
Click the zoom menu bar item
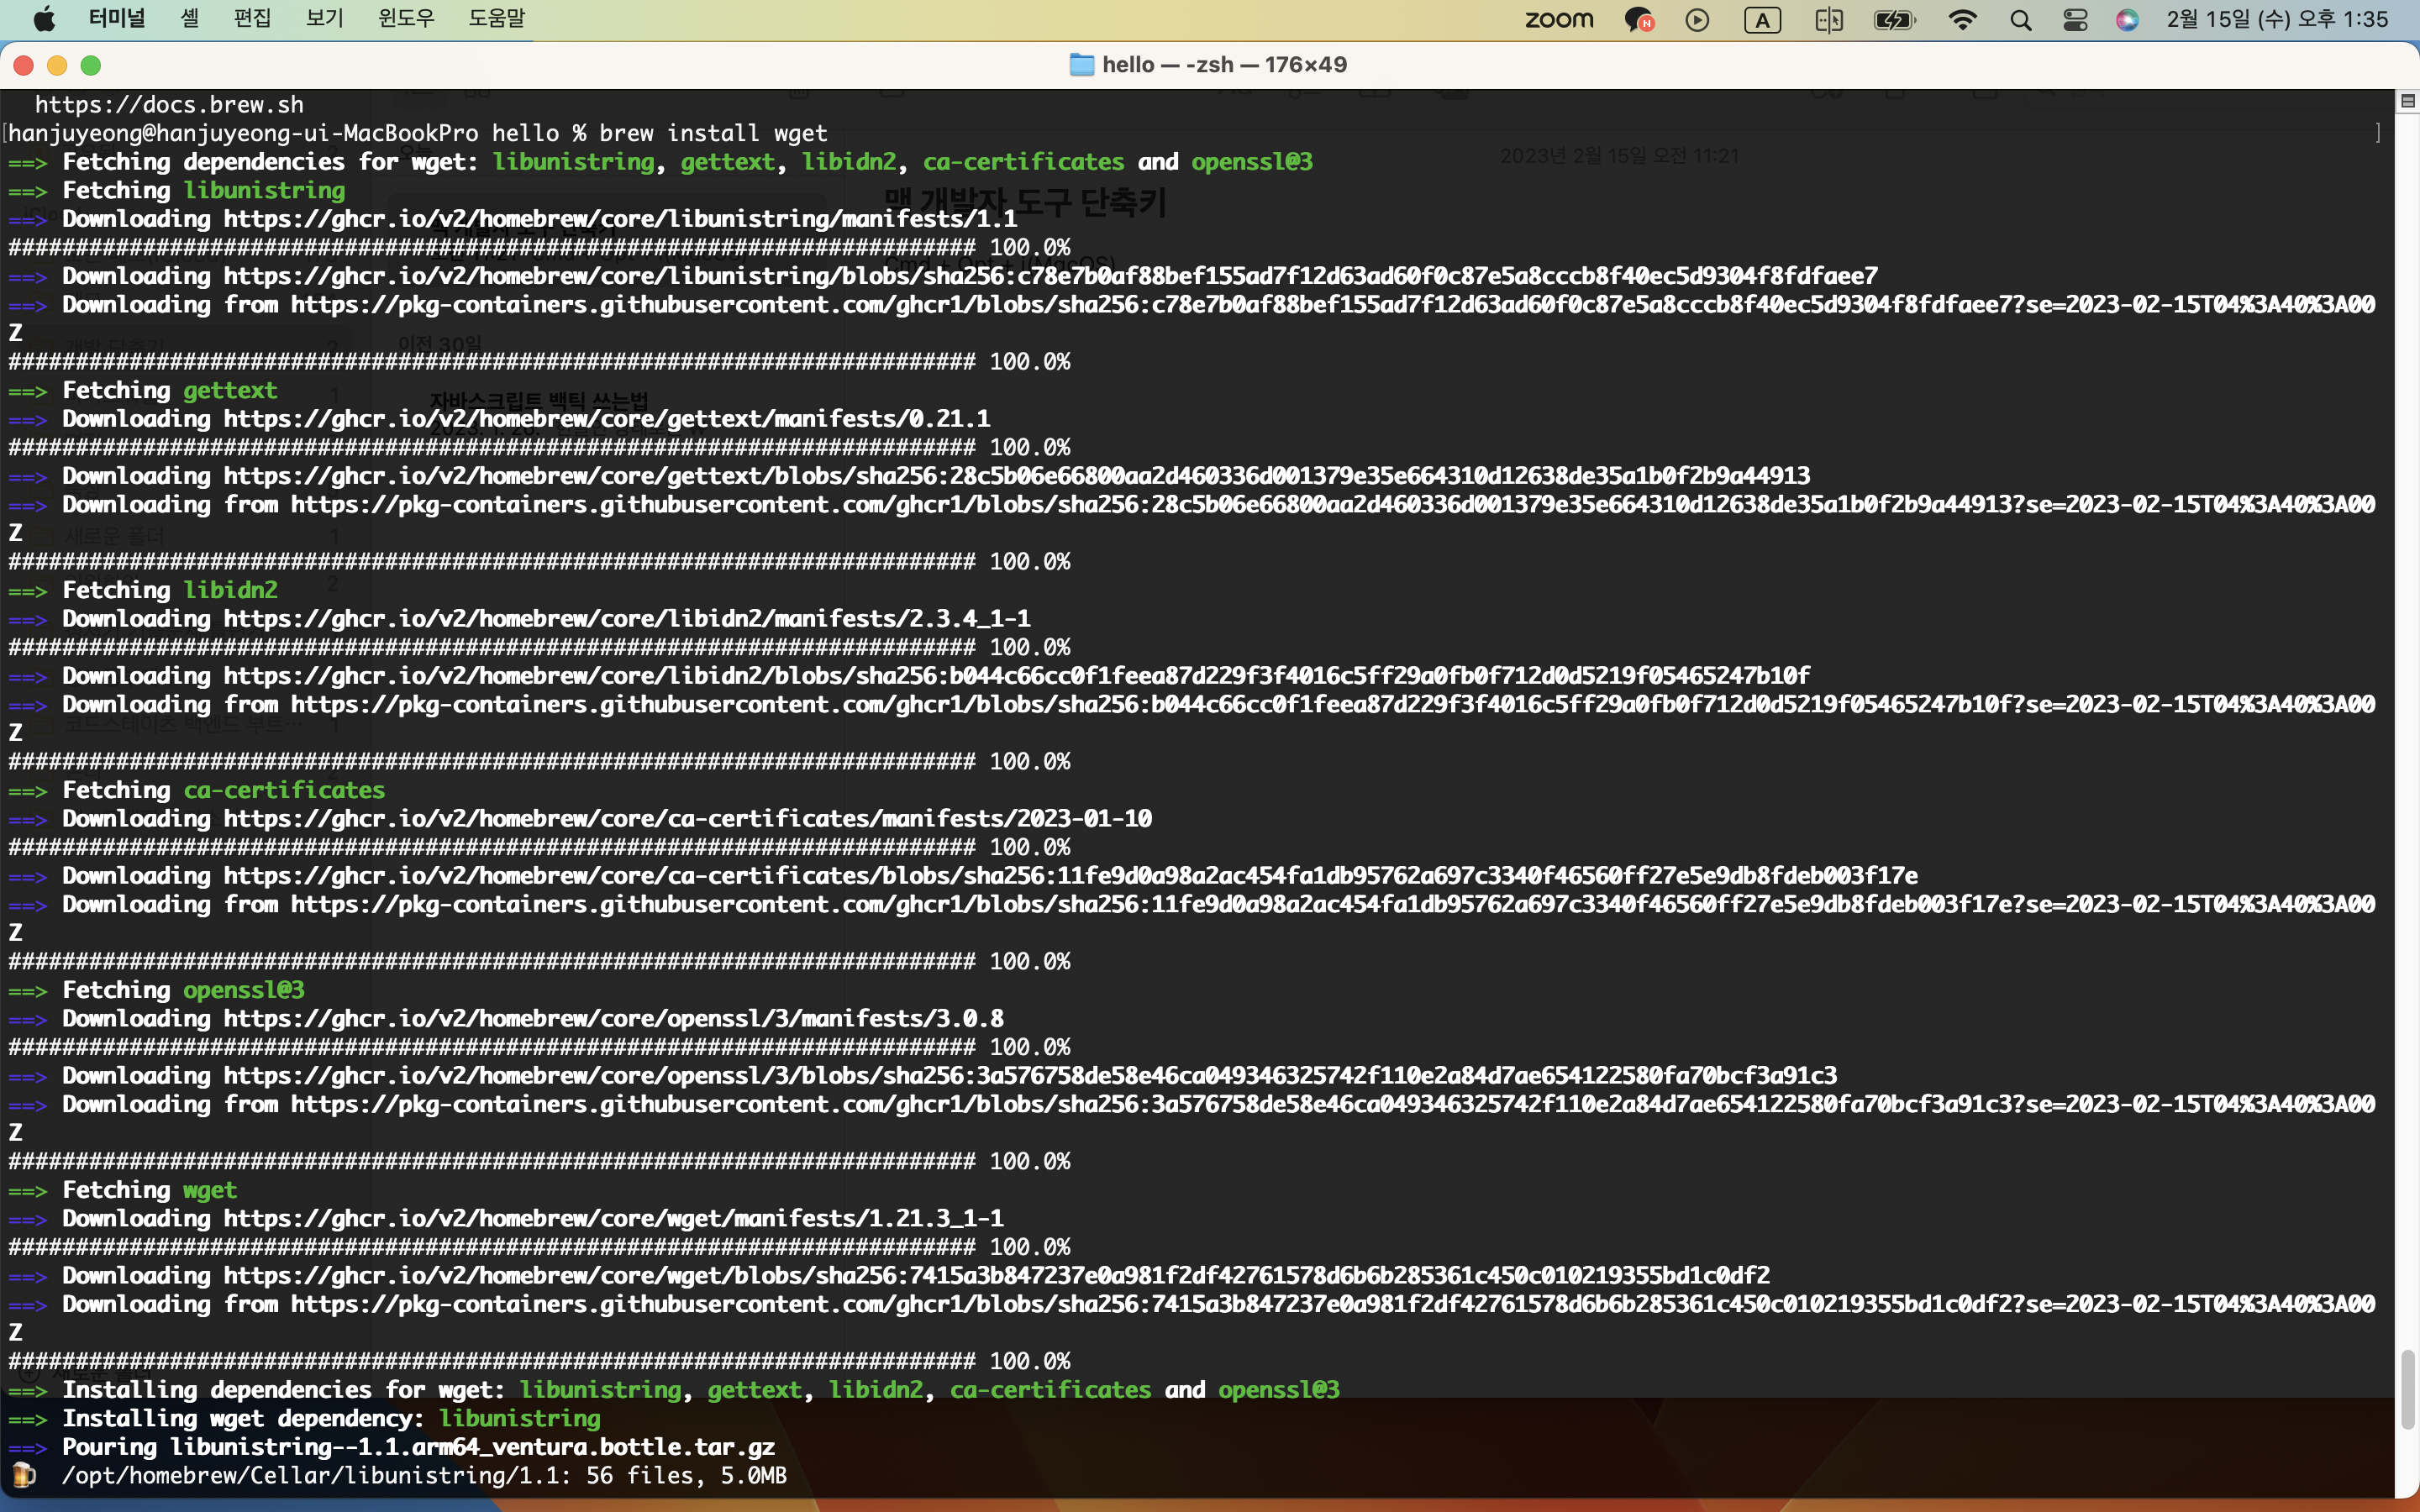tap(1559, 19)
